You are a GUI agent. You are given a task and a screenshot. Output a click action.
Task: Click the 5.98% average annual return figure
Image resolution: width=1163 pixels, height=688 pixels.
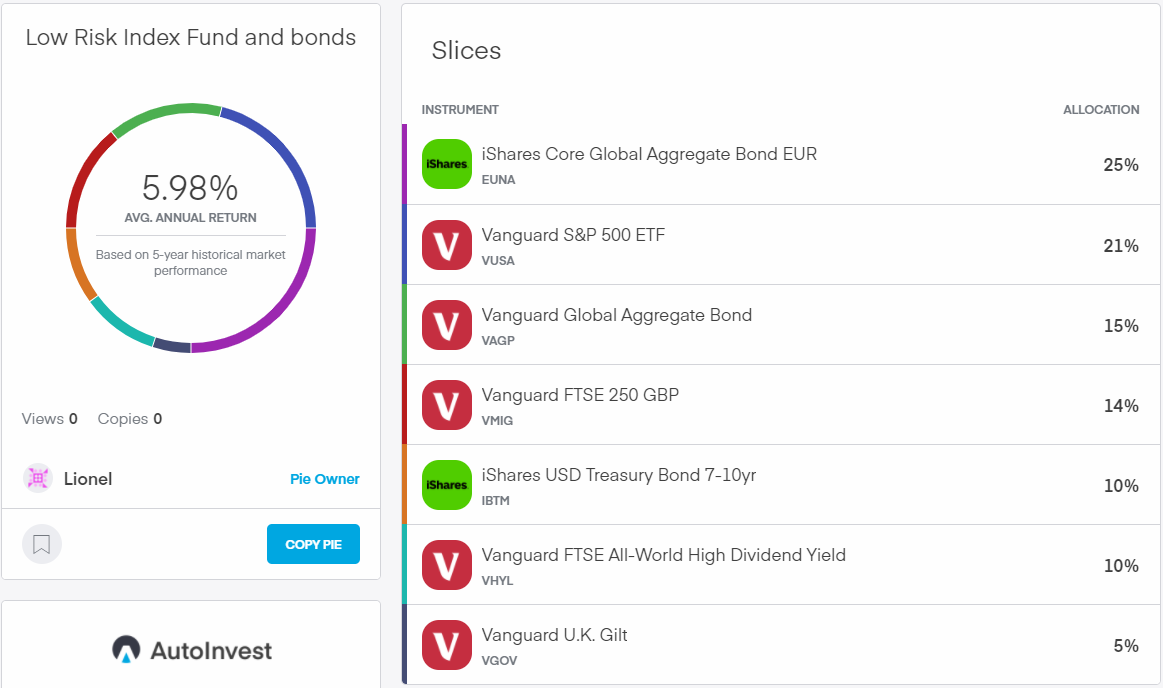(x=190, y=188)
